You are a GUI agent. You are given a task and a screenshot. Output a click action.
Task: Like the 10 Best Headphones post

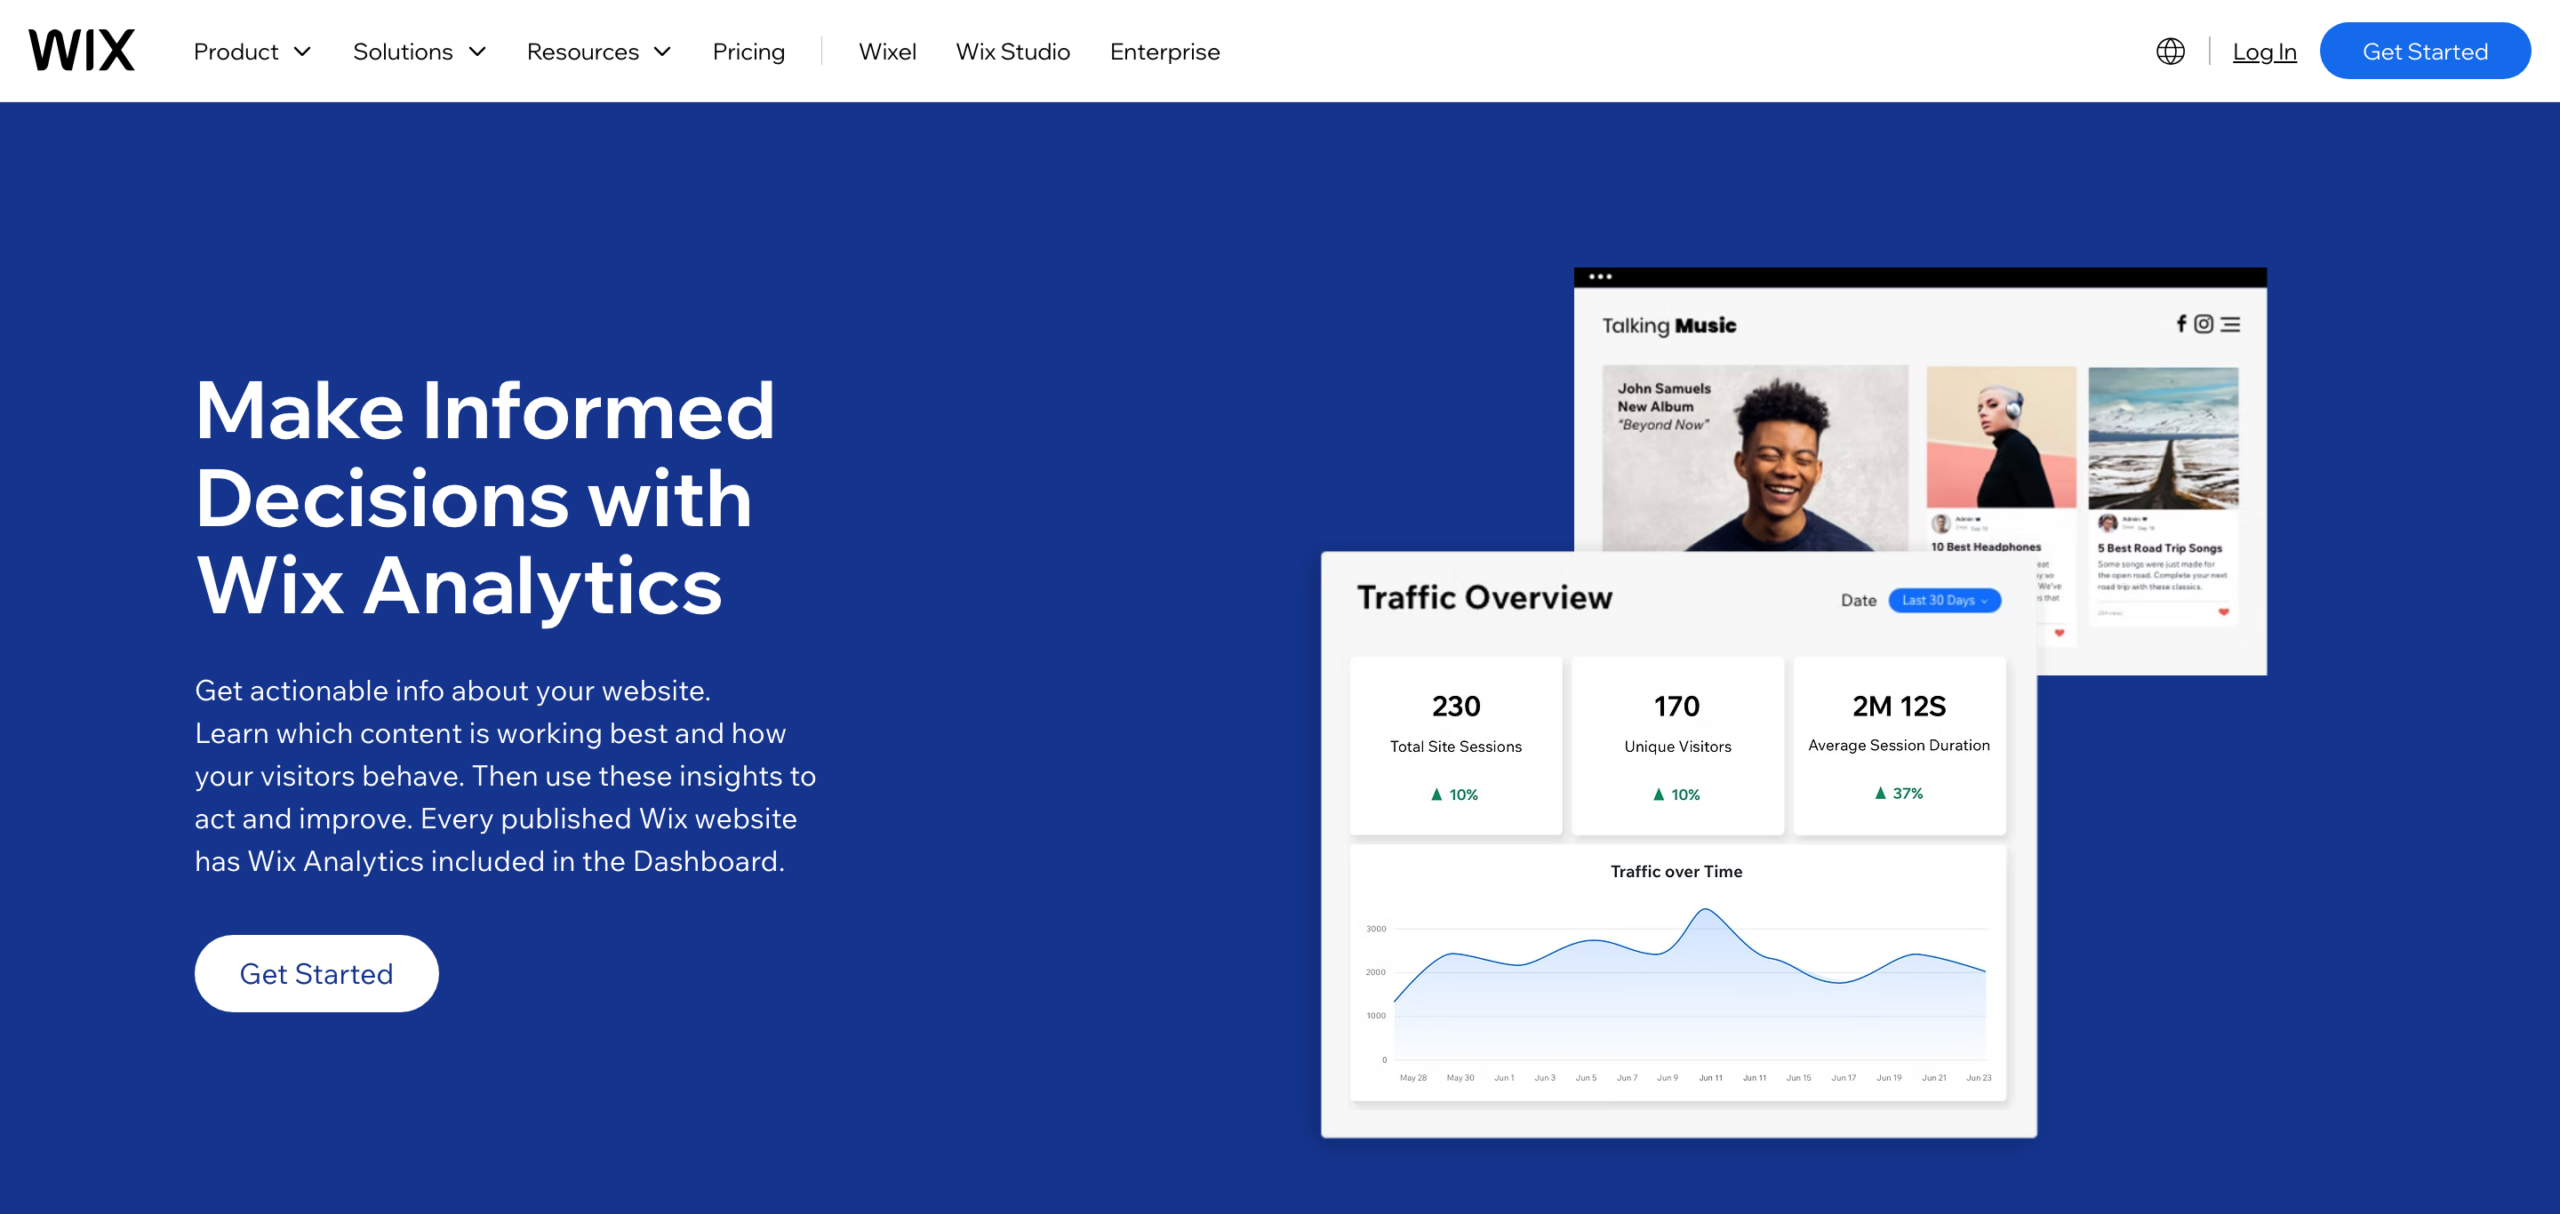2058,636
